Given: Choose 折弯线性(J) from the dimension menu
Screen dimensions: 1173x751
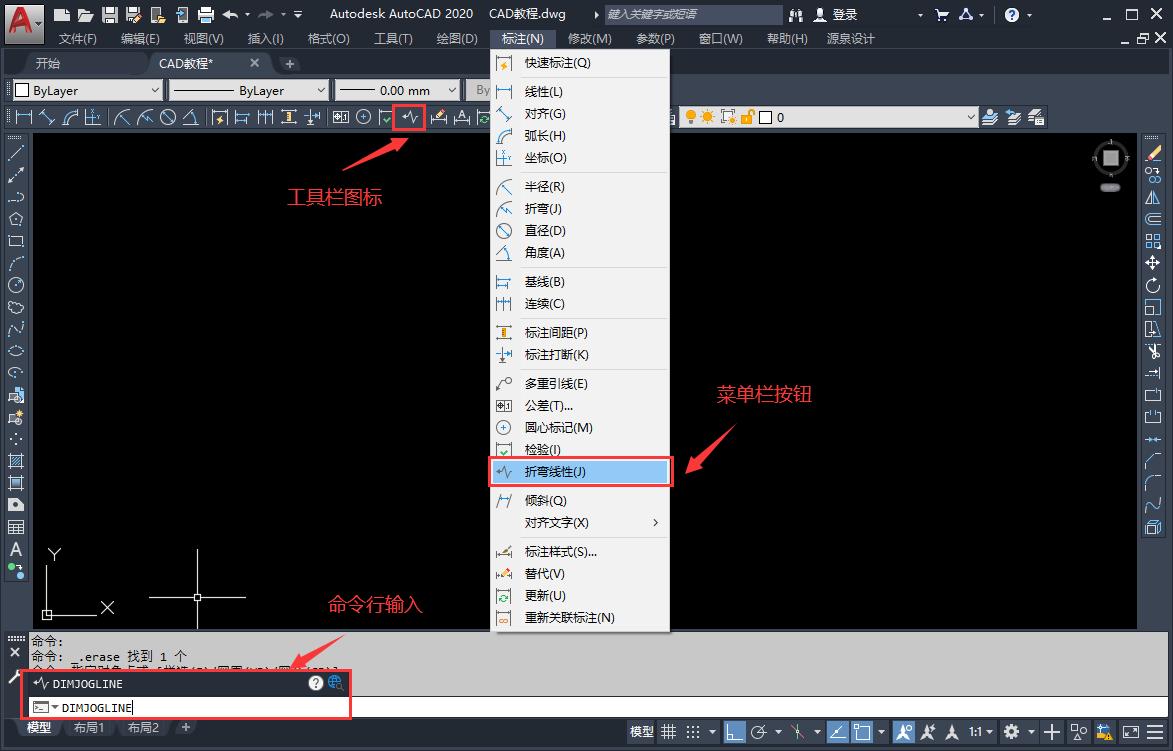Looking at the screenshot, I should point(581,472).
